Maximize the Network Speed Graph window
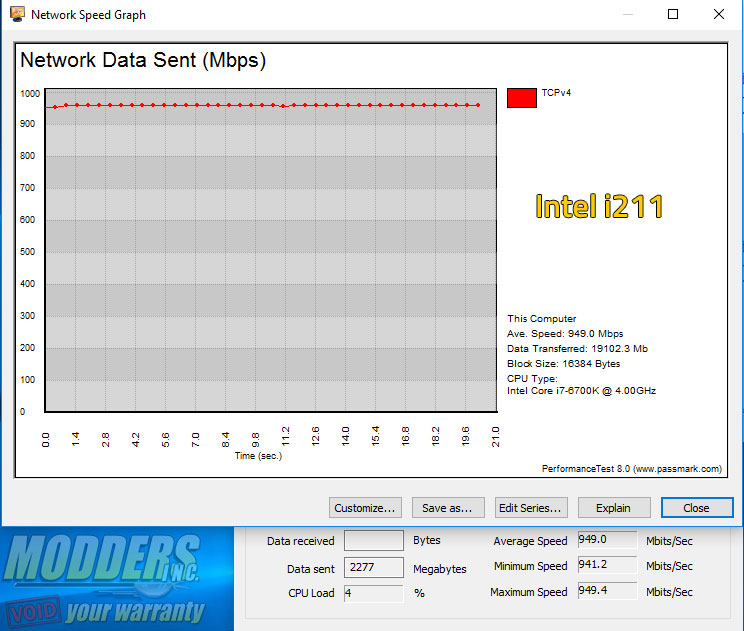Image resolution: width=744 pixels, height=631 pixels. [x=672, y=14]
